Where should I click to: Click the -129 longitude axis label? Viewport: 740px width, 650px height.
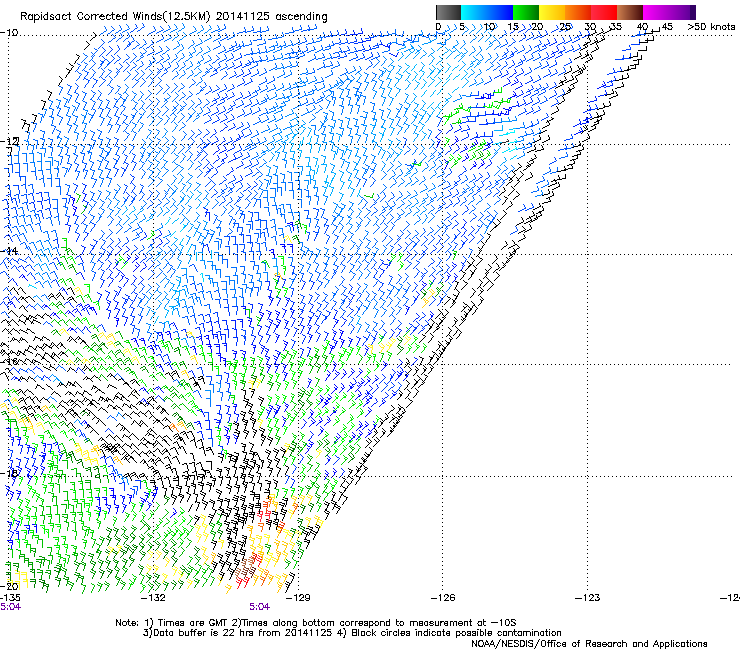click(x=299, y=598)
